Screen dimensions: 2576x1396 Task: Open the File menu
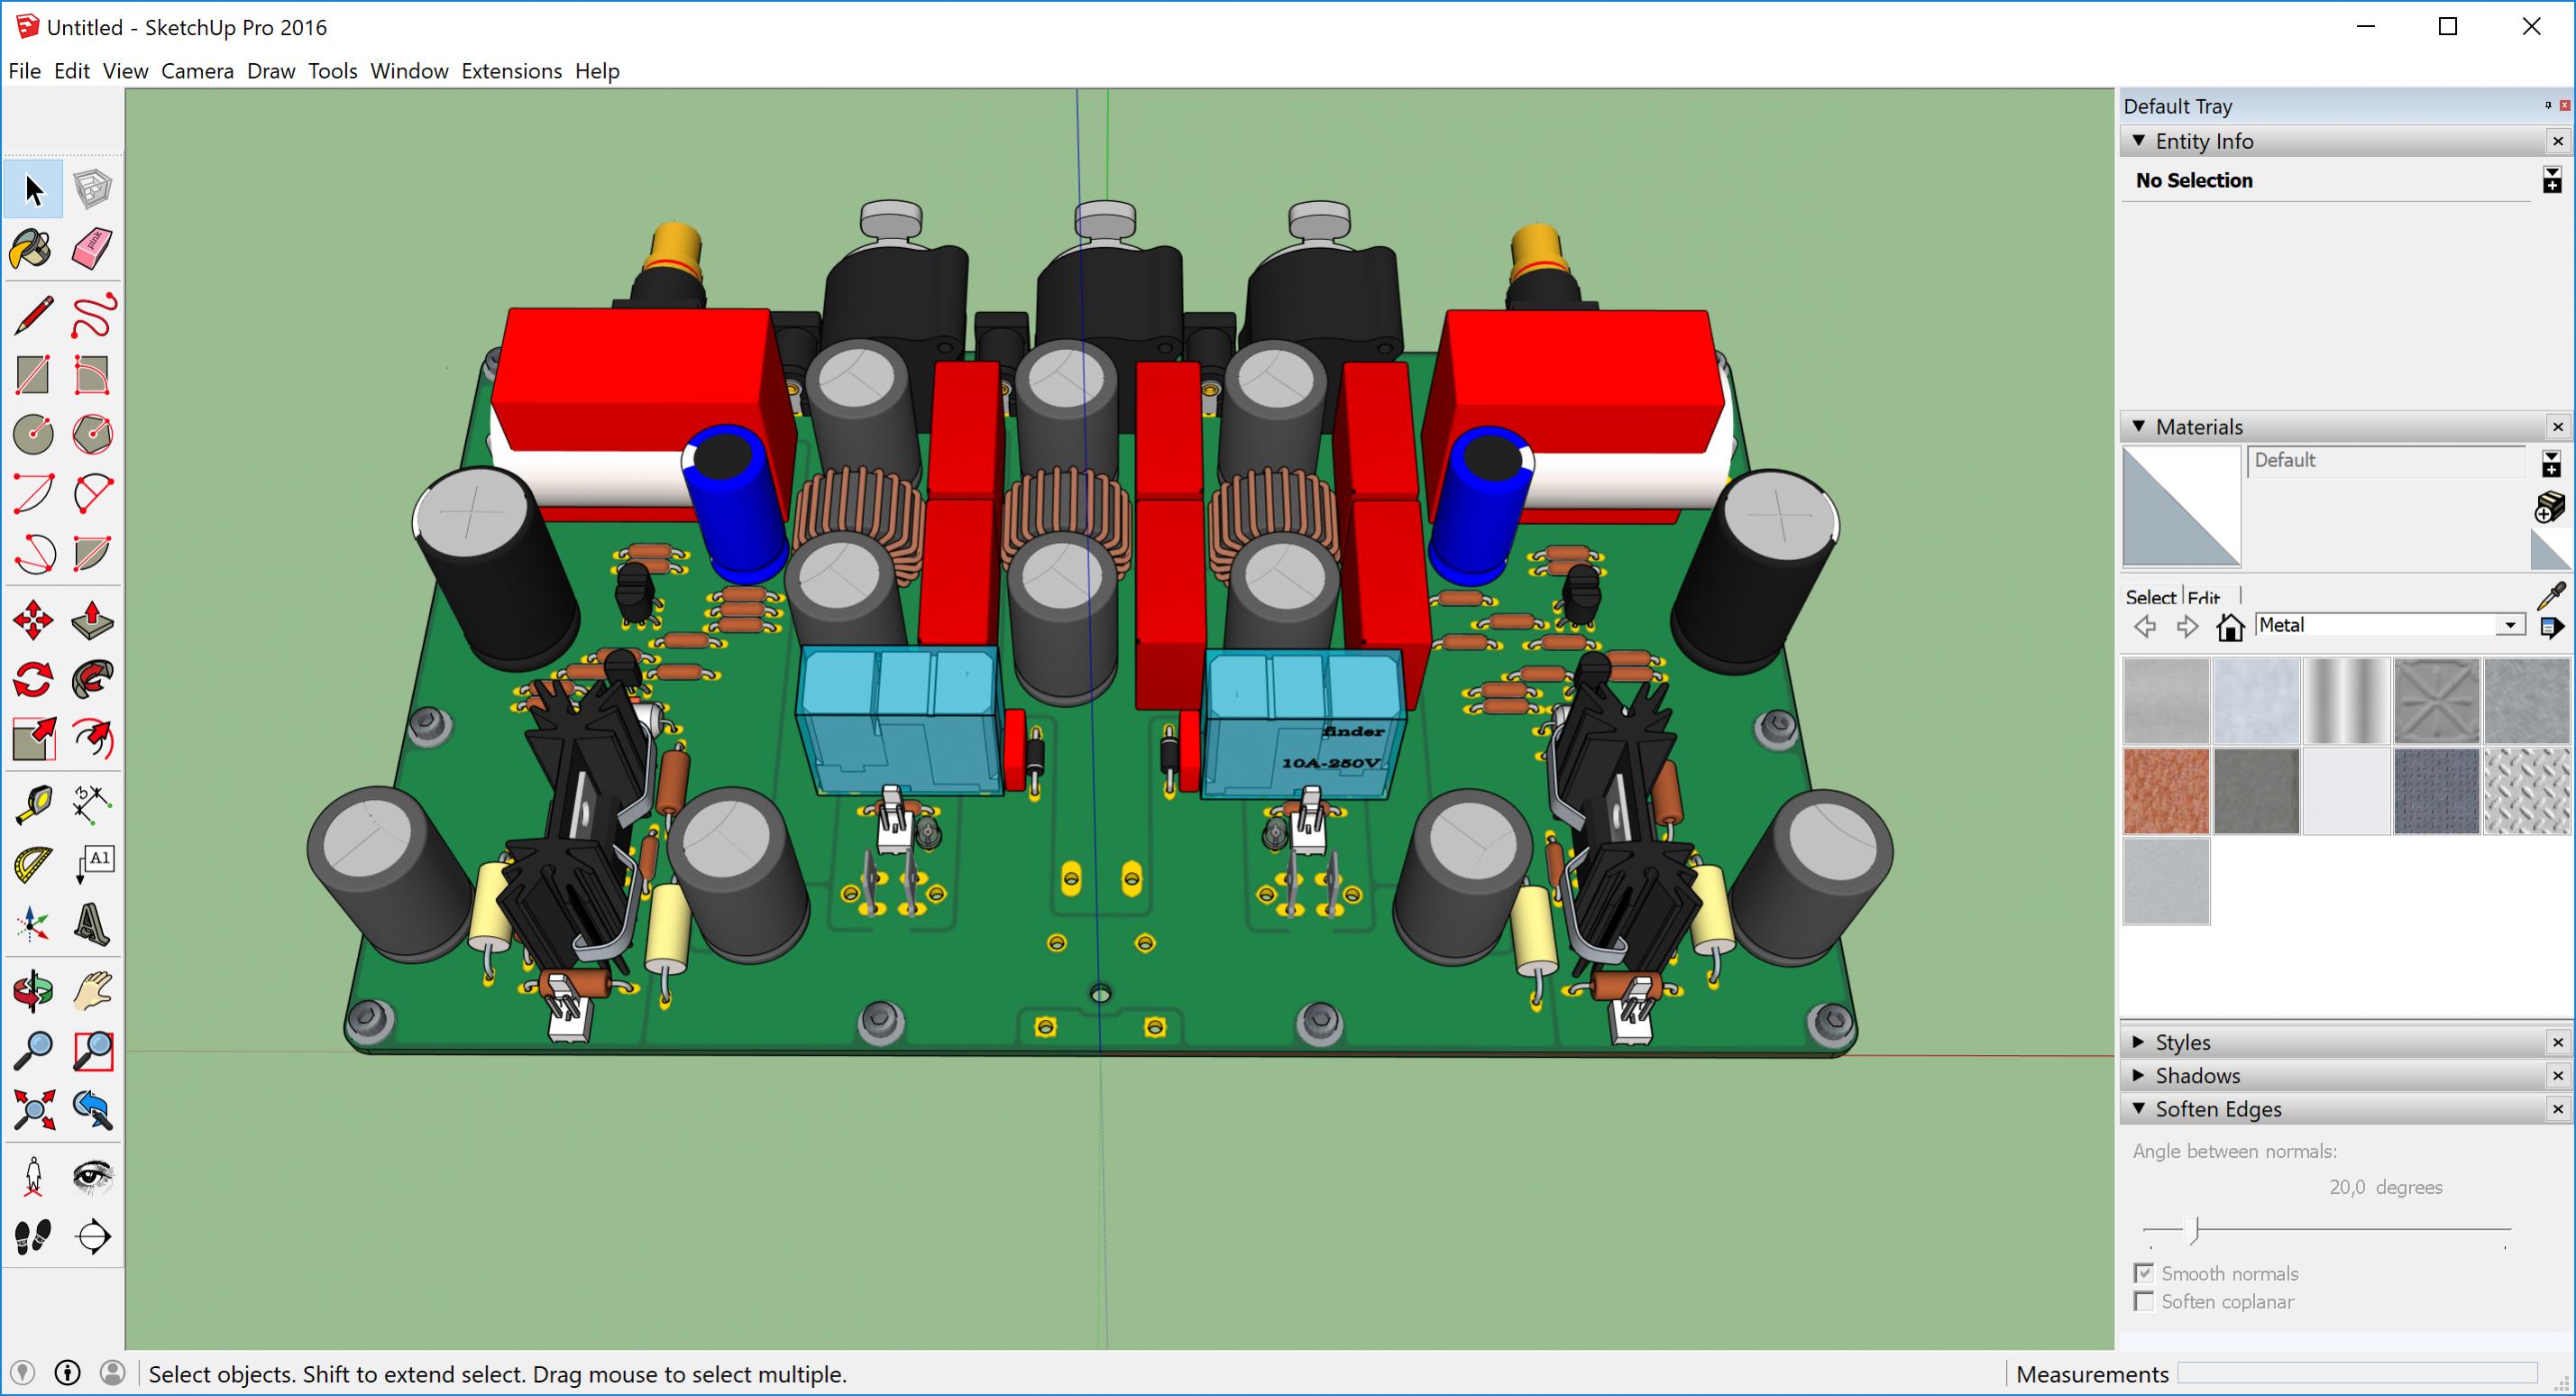24,71
